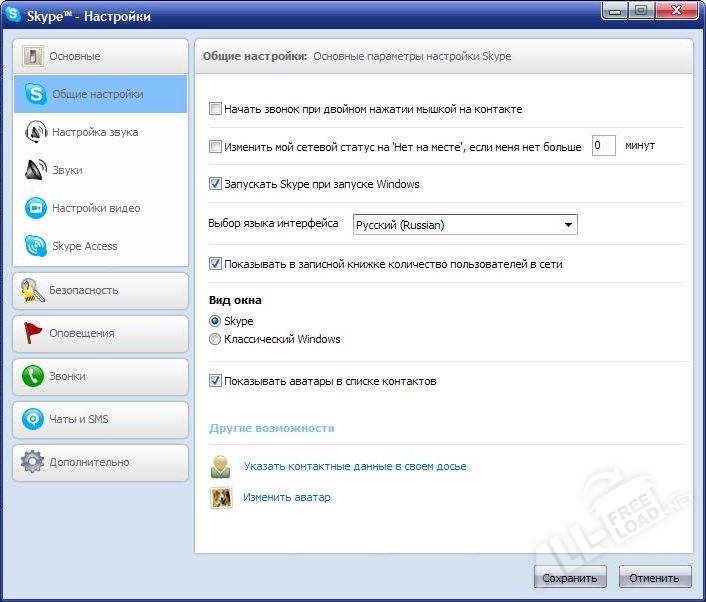Click the Skype Access Wi-Fi icon
706x602 pixels.
[x=36, y=246]
